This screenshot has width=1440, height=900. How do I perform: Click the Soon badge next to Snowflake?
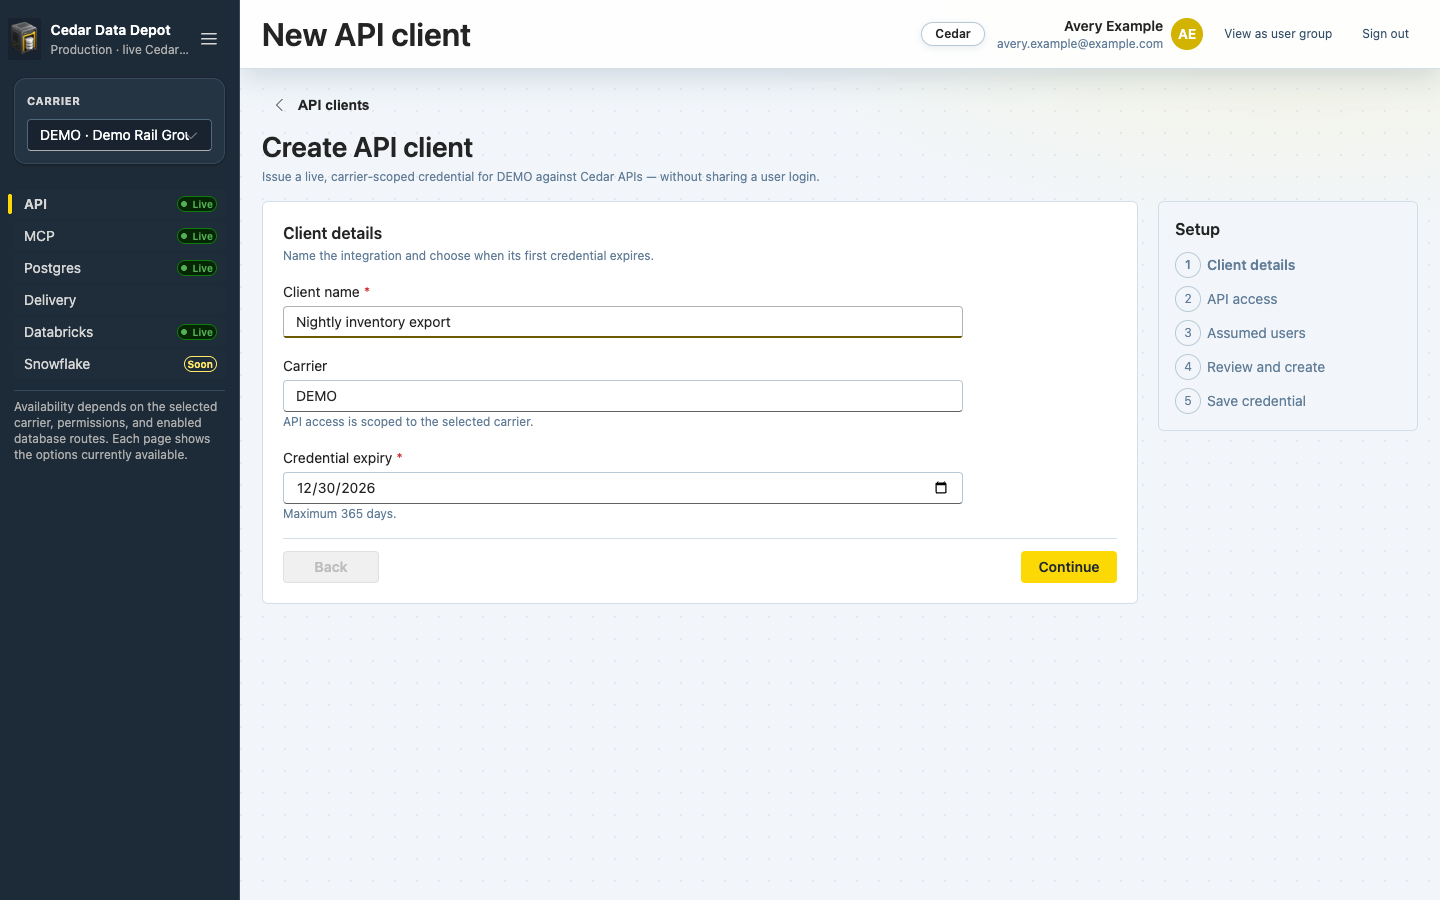coord(200,364)
